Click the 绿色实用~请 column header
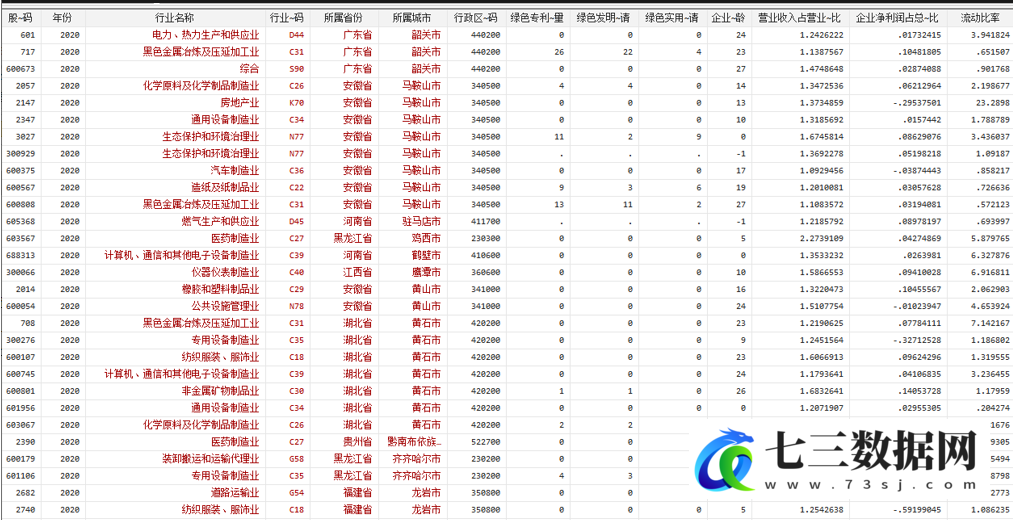Image resolution: width=1013 pixels, height=520 pixels. (672, 17)
